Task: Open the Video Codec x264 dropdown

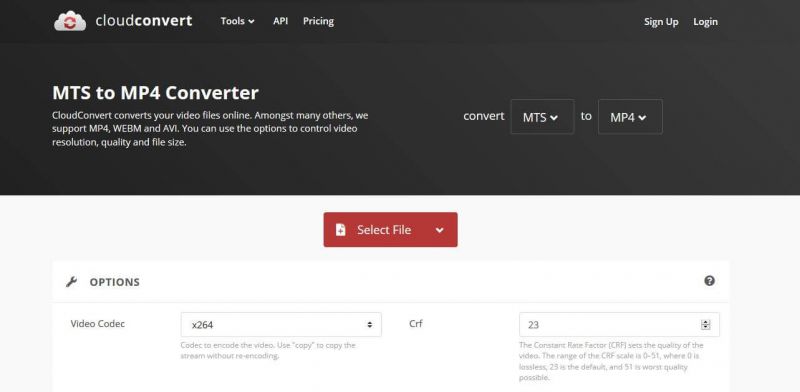Action: click(x=281, y=325)
